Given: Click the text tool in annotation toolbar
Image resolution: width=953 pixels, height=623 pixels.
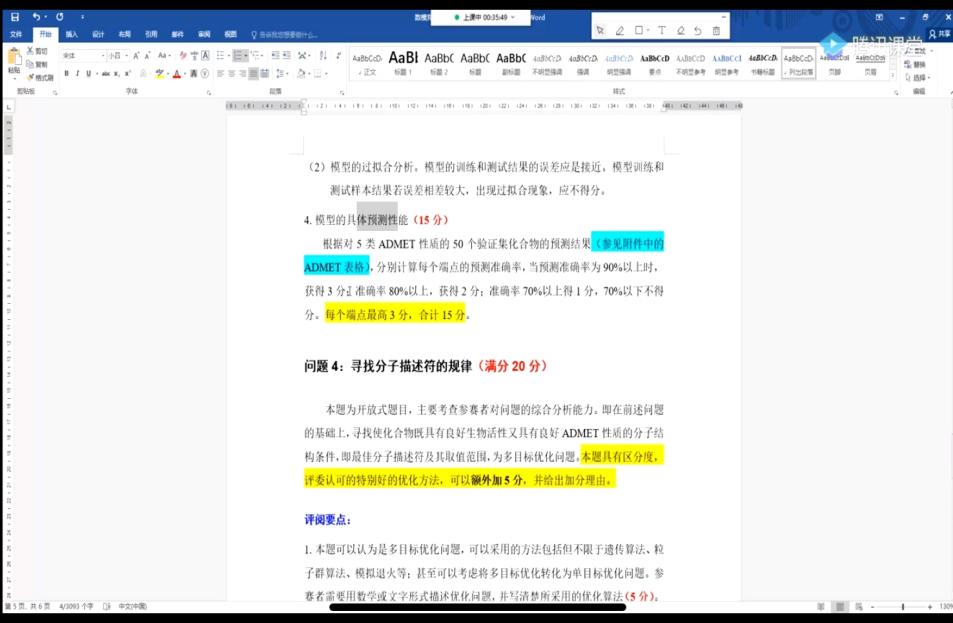Looking at the screenshot, I should 661,31.
